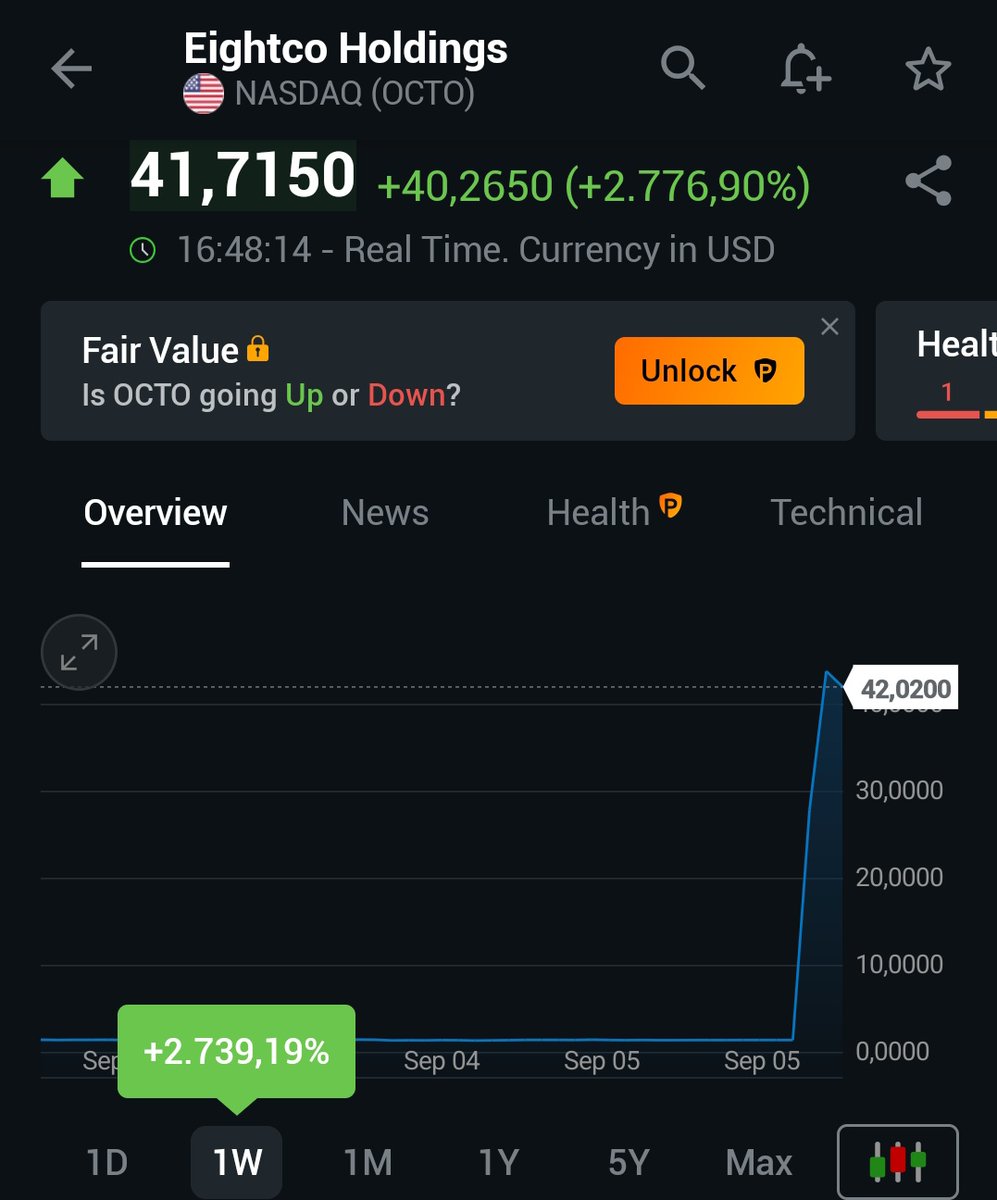Select the Overview tab

[x=155, y=513]
